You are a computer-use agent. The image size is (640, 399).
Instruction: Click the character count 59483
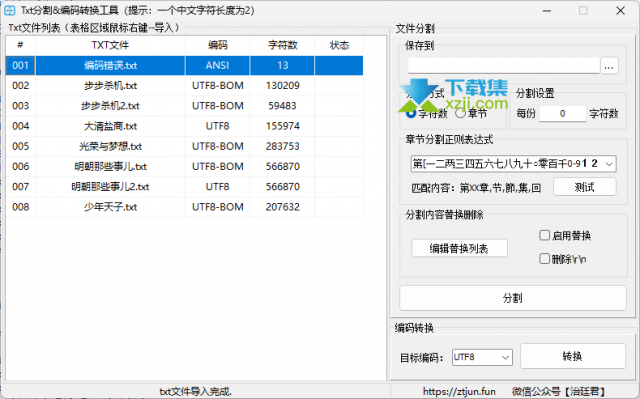282,106
